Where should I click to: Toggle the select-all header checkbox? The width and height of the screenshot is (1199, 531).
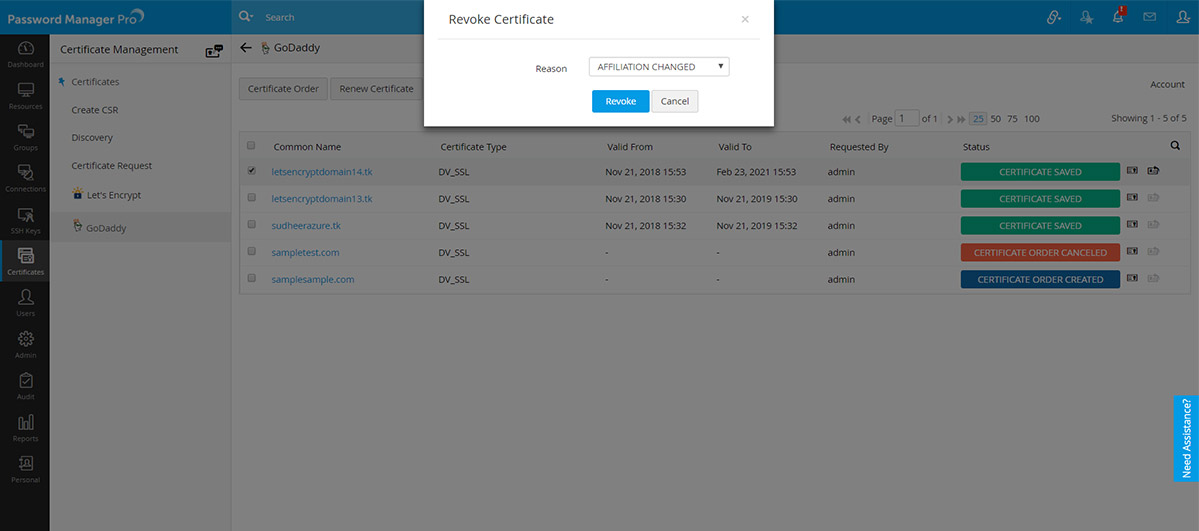click(251, 146)
